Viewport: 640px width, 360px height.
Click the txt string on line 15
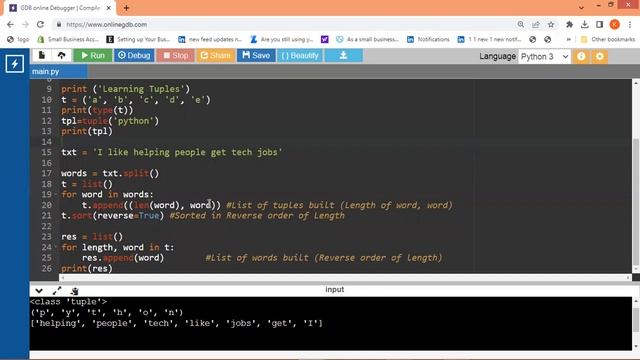(x=187, y=152)
